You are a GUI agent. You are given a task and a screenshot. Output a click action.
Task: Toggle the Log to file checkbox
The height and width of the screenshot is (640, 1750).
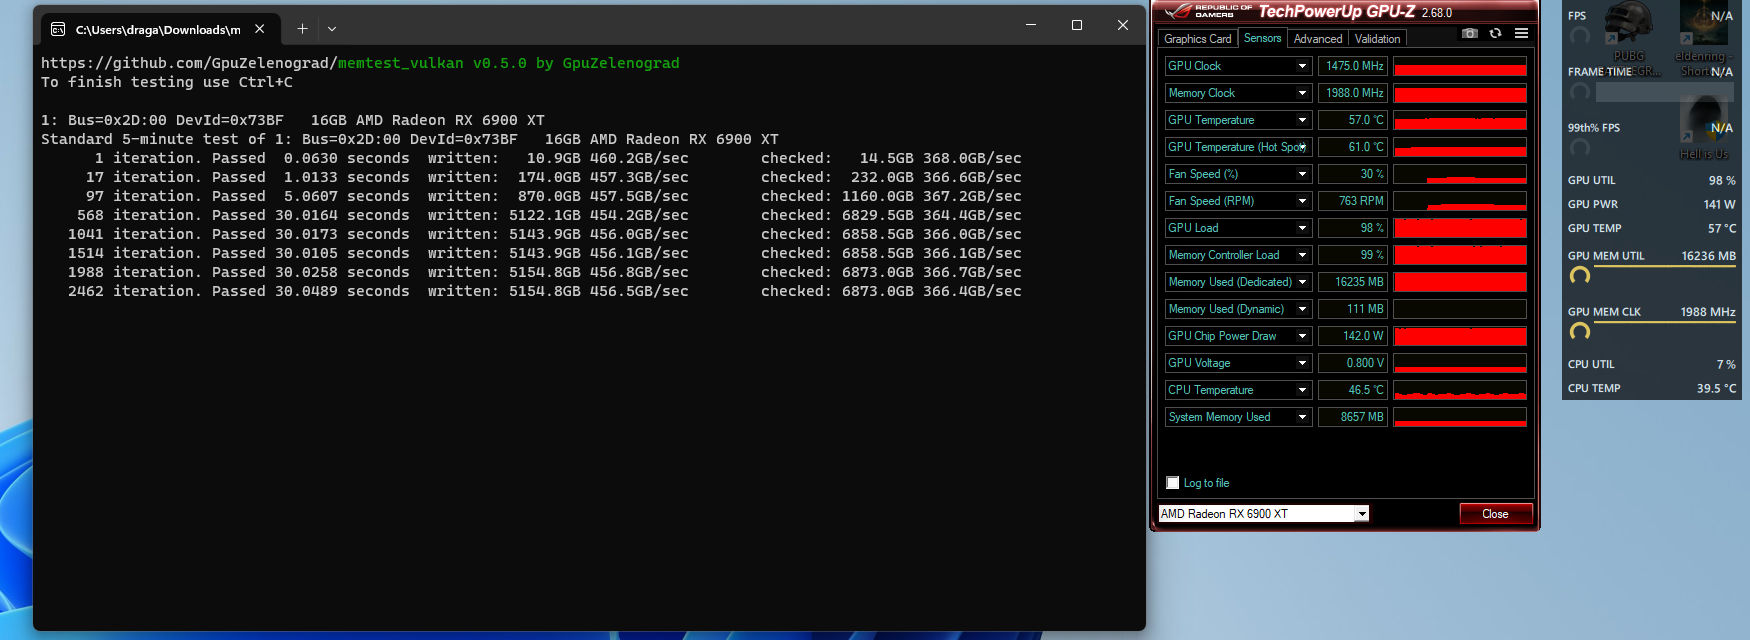1173,483
